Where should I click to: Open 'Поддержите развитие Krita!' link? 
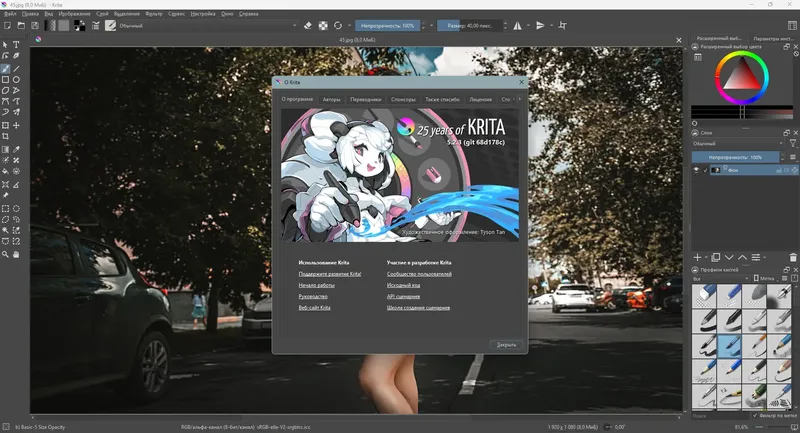pyautogui.click(x=330, y=274)
